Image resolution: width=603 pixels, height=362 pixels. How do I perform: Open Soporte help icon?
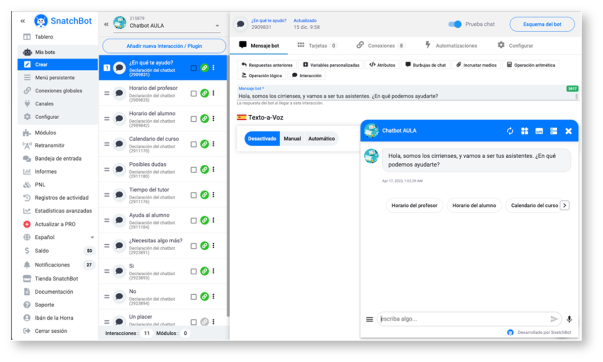point(27,305)
